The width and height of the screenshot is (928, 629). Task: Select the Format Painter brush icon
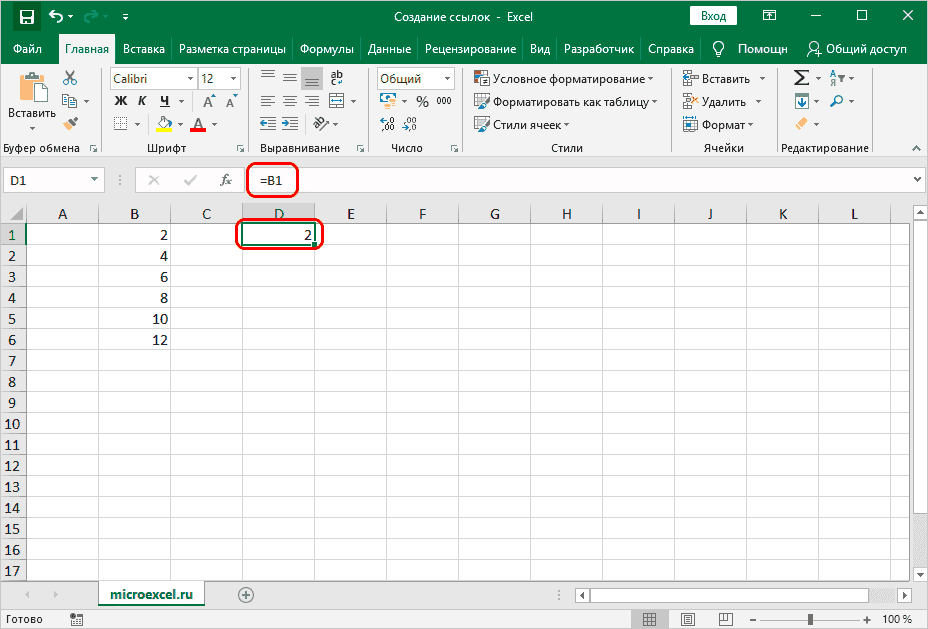click(70, 124)
